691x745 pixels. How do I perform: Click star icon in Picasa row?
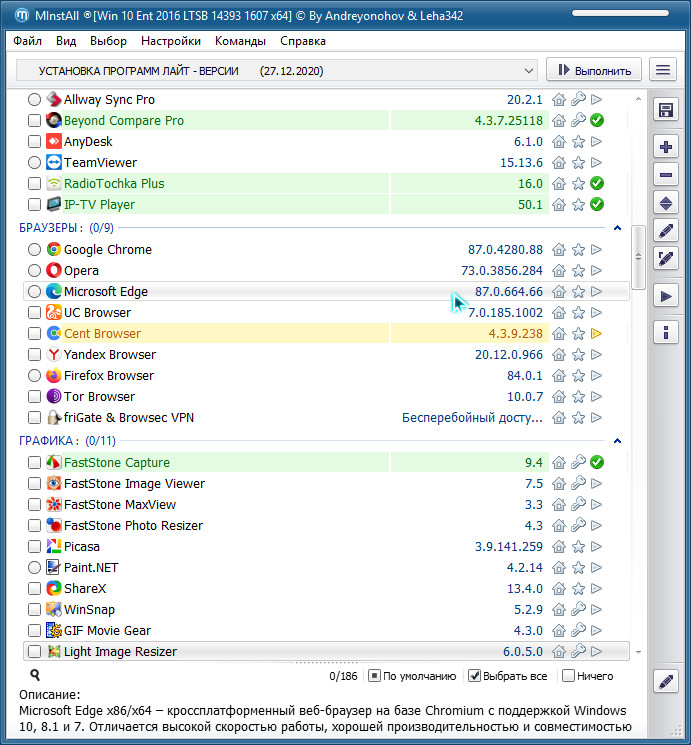[578, 546]
